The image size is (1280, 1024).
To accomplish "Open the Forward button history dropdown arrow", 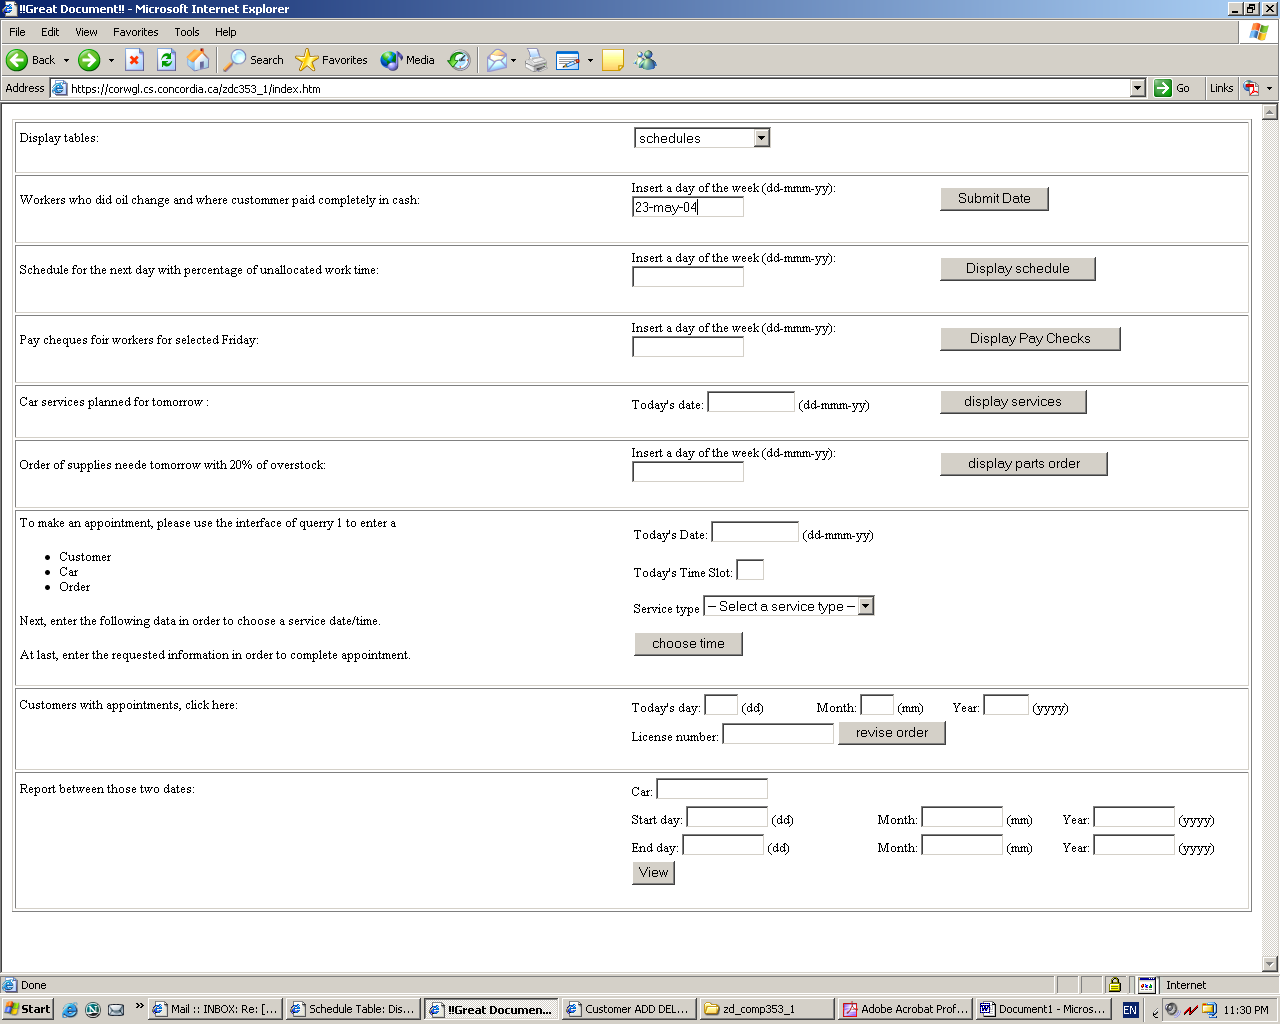I will coord(111,60).
